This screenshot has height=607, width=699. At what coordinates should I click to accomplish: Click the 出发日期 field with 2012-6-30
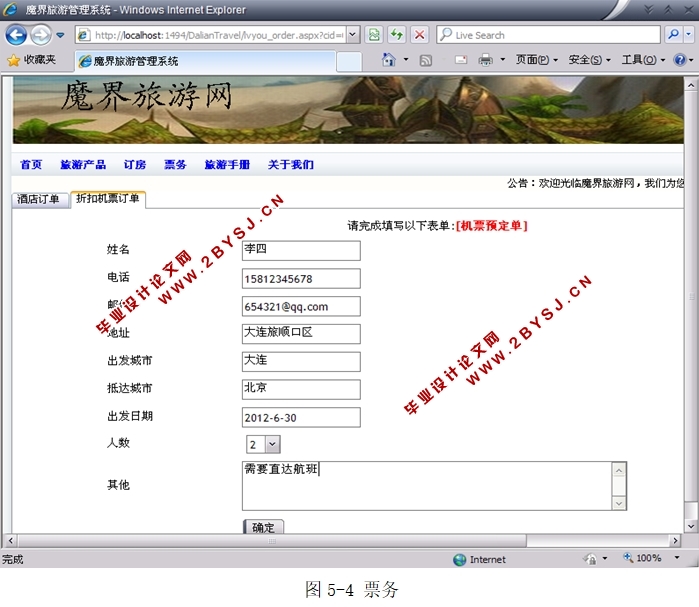pyautogui.click(x=301, y=417)
